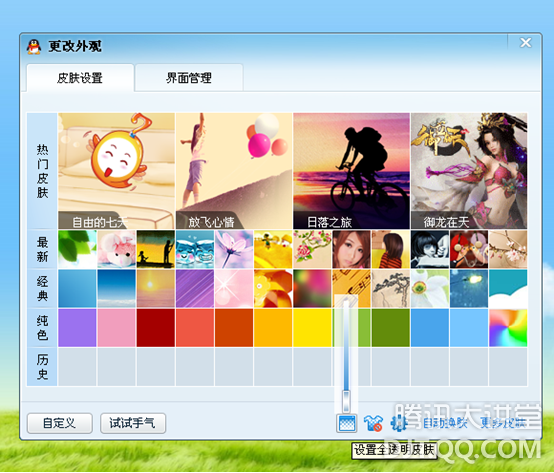
Task: Select the 放飞心情 balloon skin
Action: [234, 171]
